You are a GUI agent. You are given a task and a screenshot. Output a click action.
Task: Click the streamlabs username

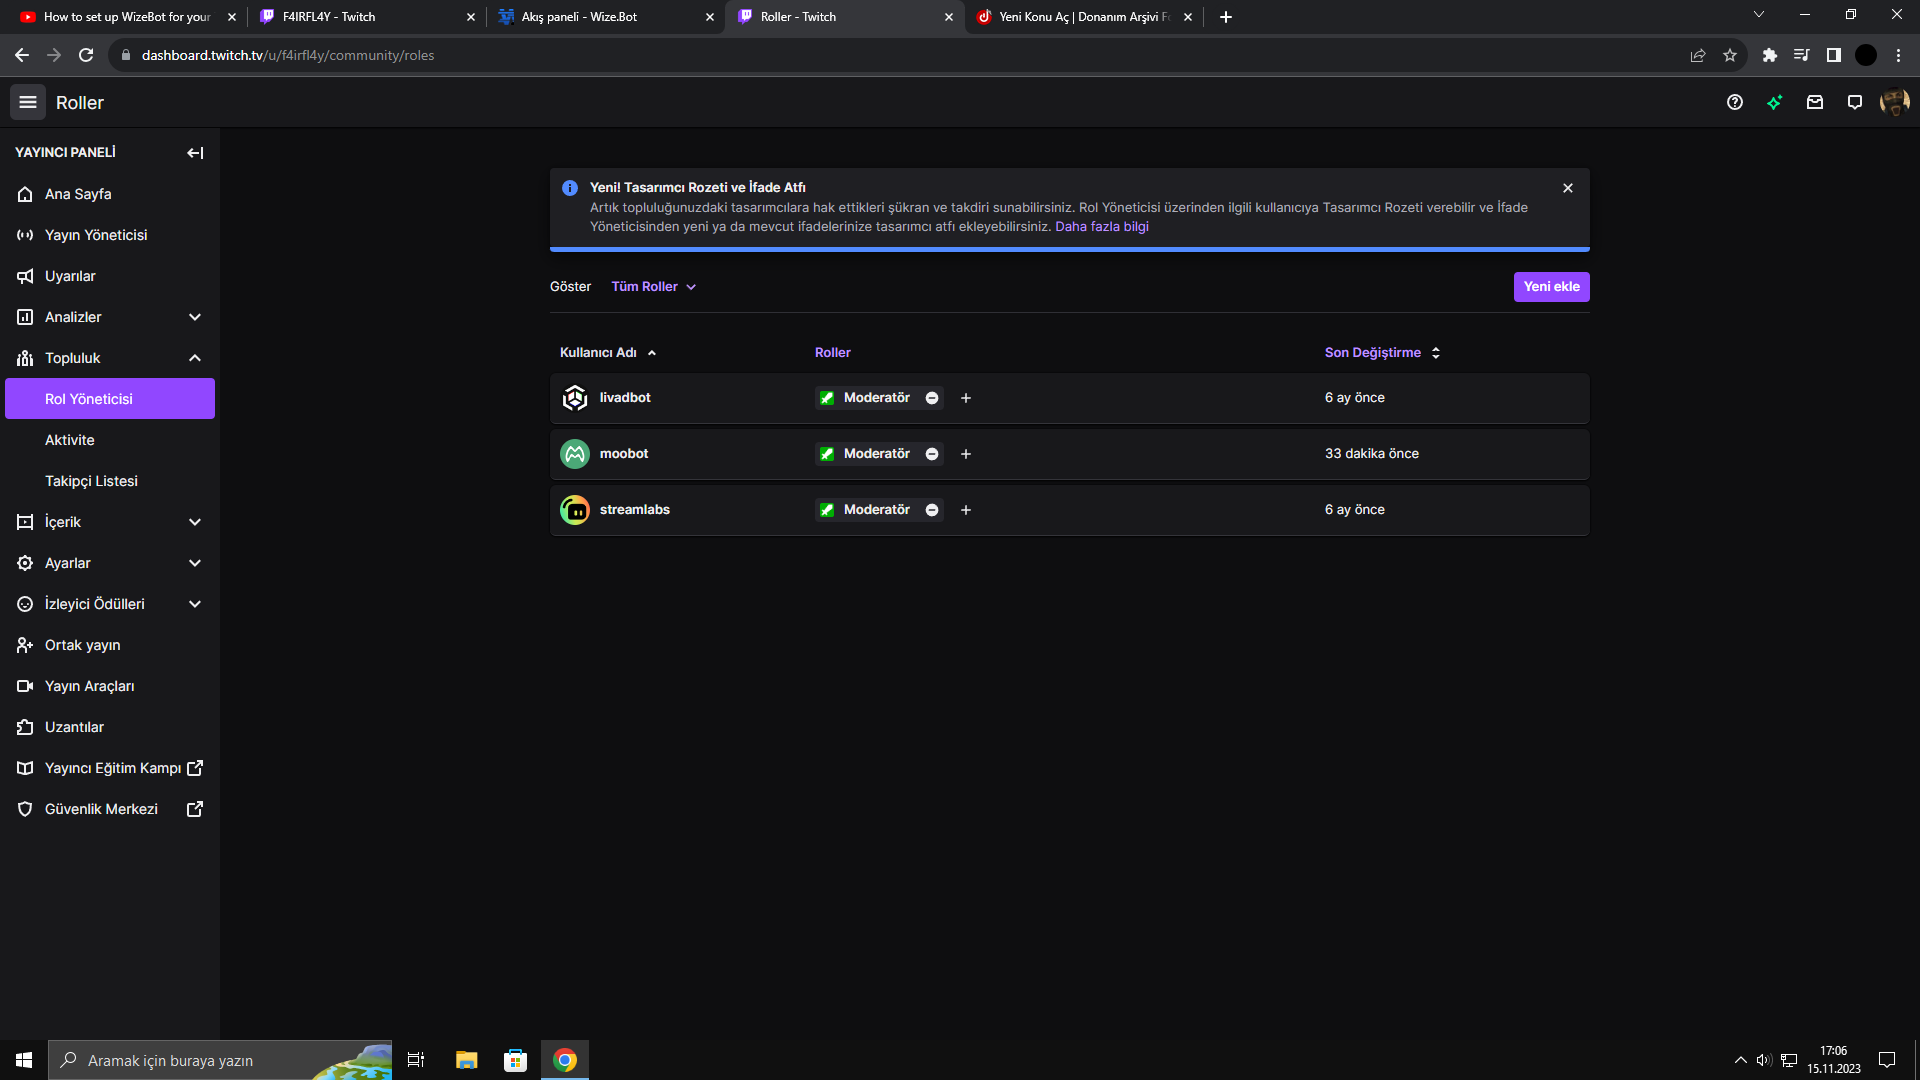pos(635,510)
